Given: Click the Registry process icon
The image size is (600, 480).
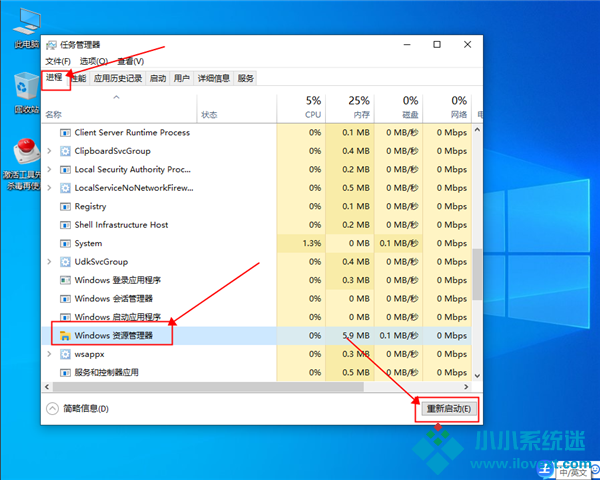Looking at the screenshot, I should [x=65, y=207].
